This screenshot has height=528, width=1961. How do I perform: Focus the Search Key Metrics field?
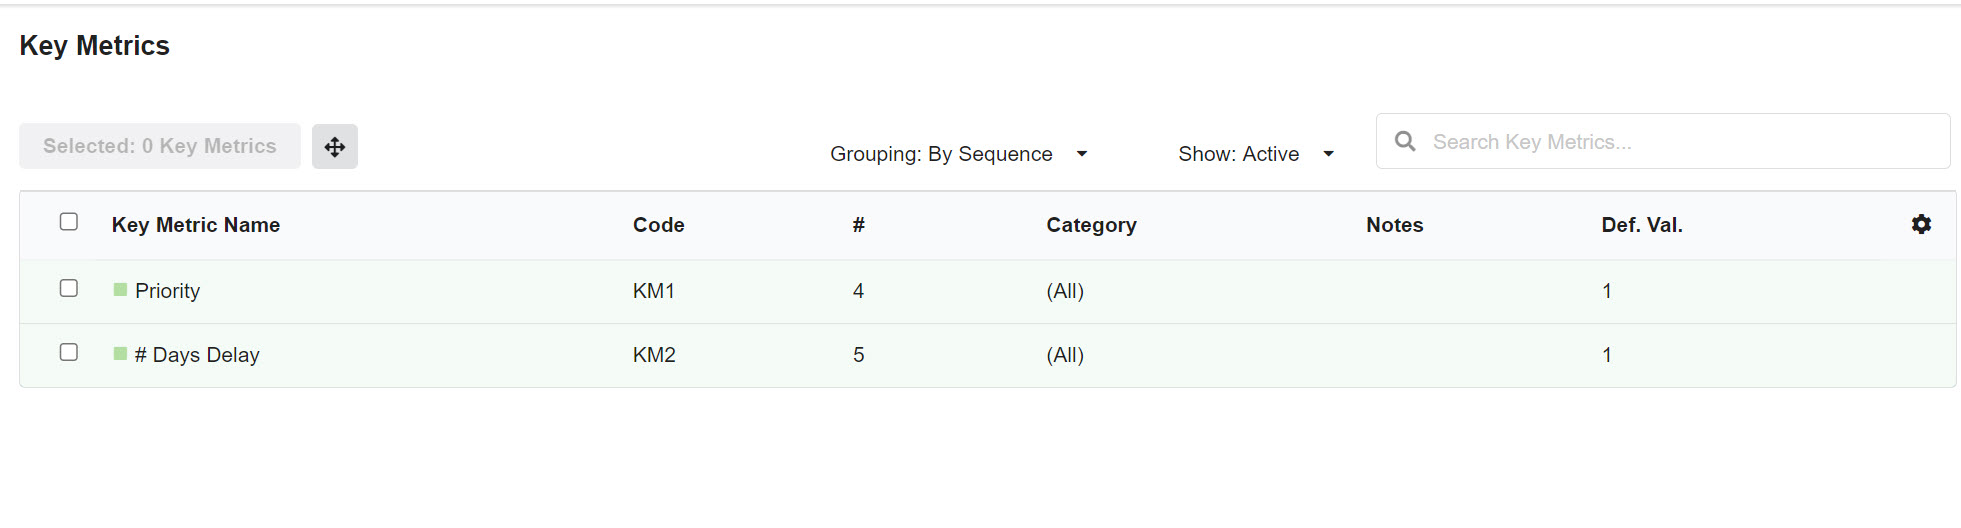(x=1663, y=141)
